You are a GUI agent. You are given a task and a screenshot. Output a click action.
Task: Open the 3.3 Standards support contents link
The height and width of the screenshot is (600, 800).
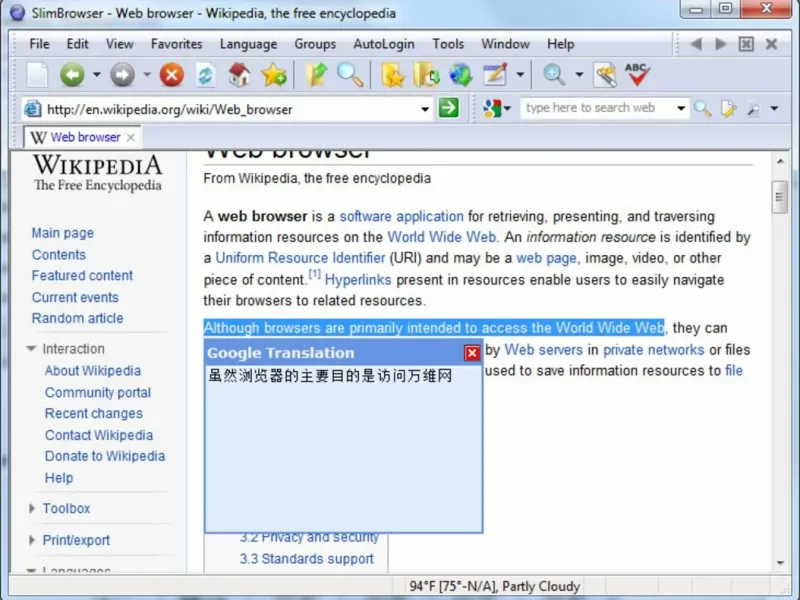click(x=307, y=559)
